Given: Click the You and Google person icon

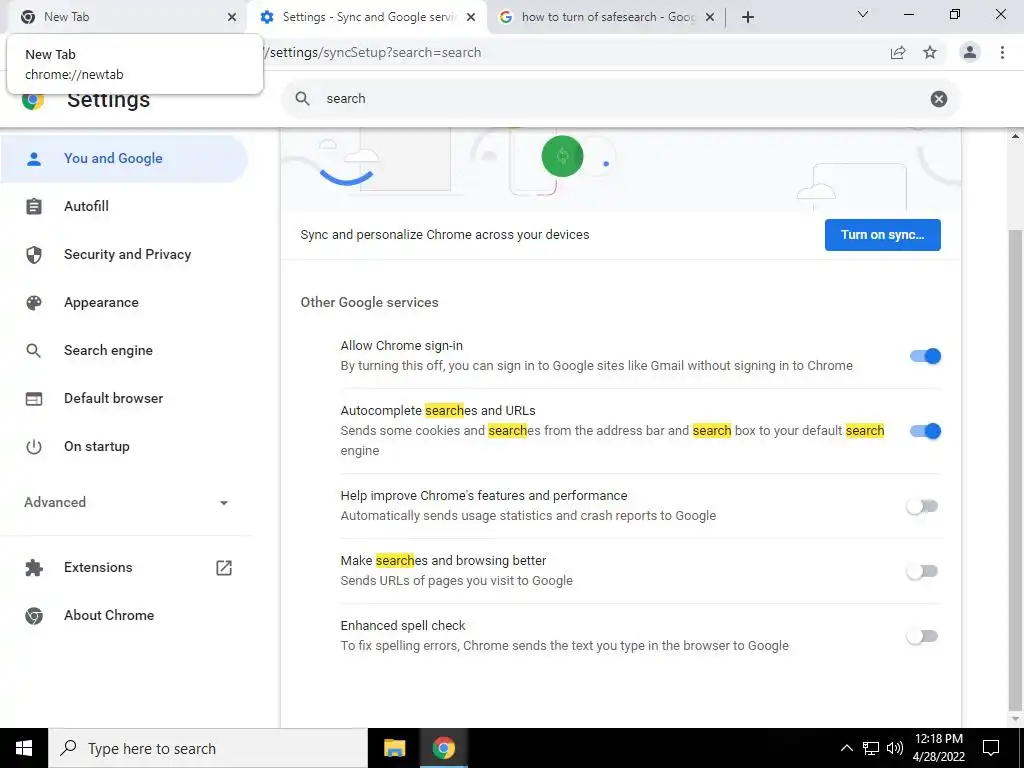Looking at the screenshot, I should click(x=34, y=158).
